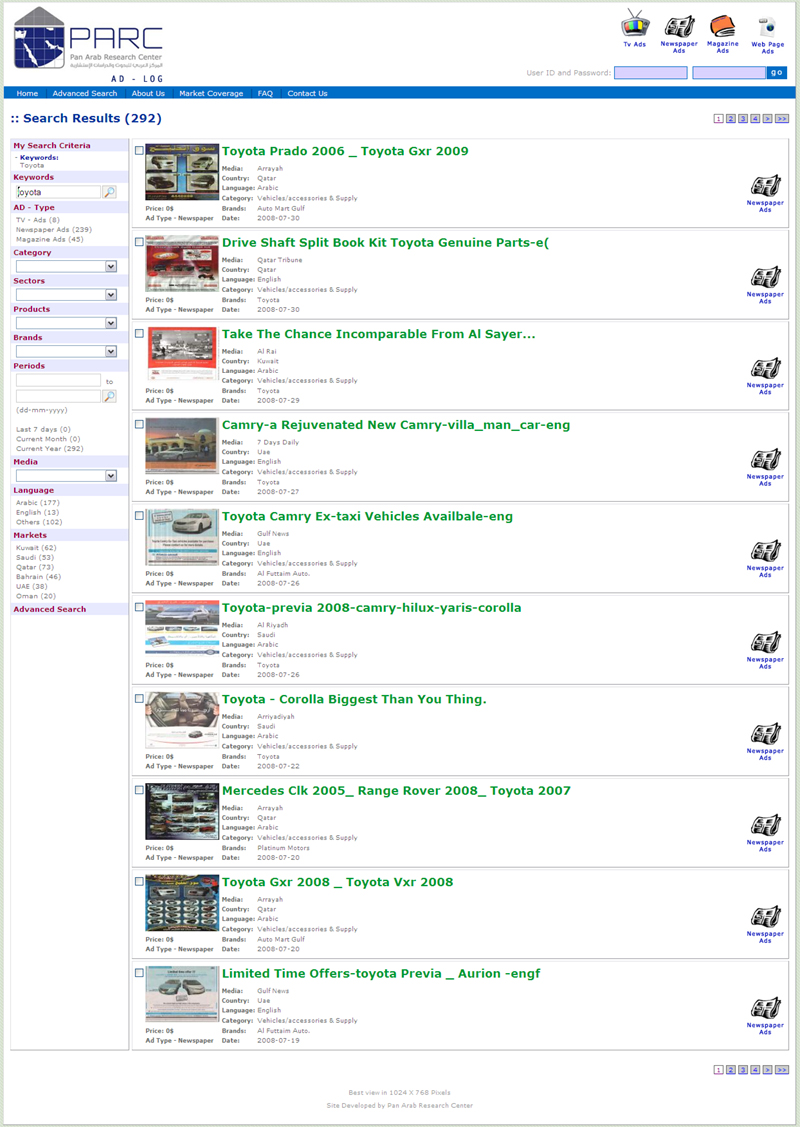
Task: Filter by Magazine Ads (45)
Action: click(x=50, y=239)
